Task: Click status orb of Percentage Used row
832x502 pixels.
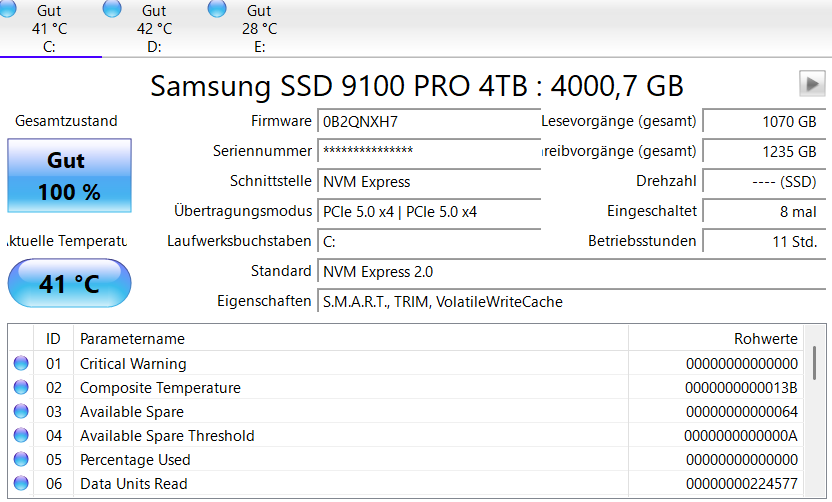Action: click(x=21, y=459)
